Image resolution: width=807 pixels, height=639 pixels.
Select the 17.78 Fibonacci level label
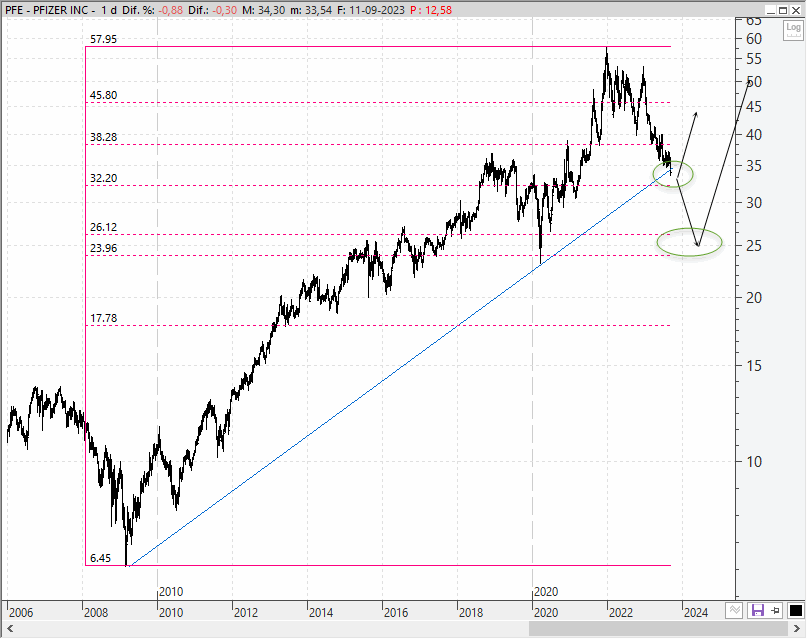click(x=103, y=318)
